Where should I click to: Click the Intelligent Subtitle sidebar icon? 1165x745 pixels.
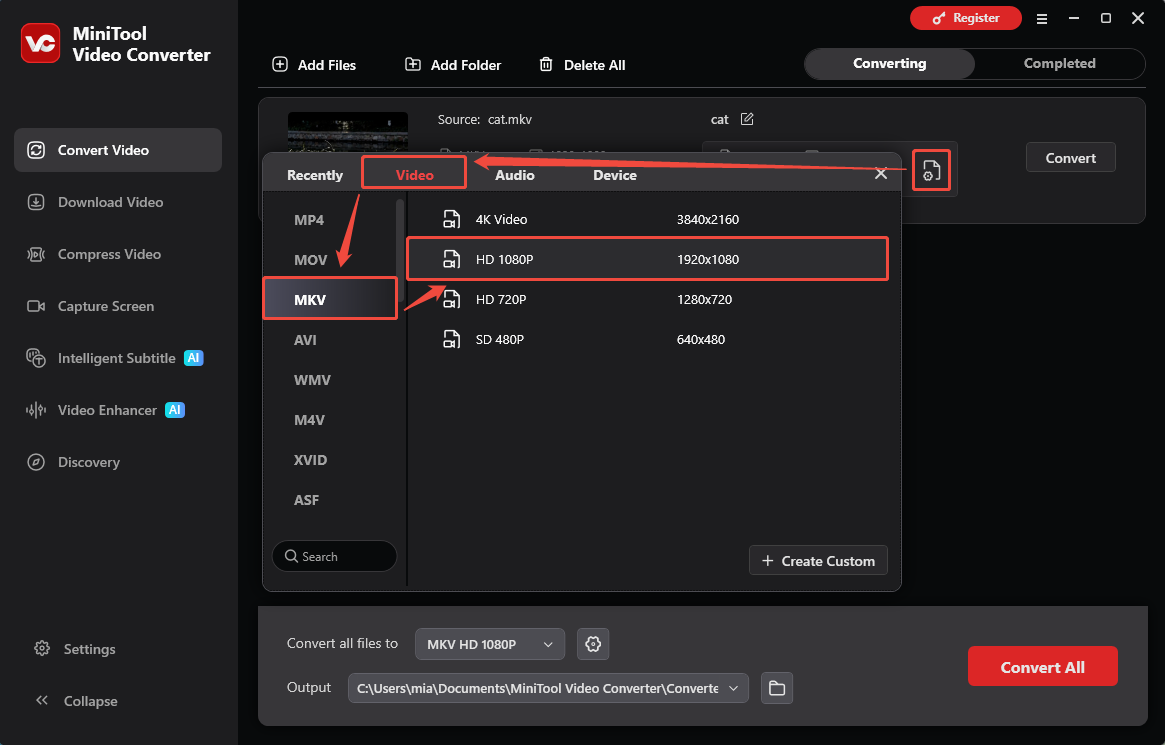click(x=36, y=358)
